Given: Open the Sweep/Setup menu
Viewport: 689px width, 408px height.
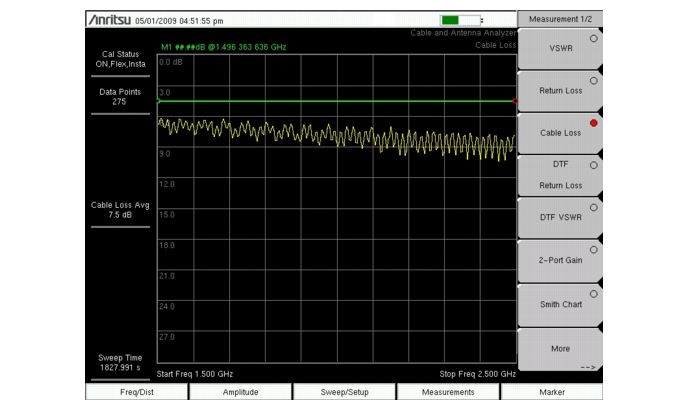Looking at the screenshot, I should (x=344, y=392).
